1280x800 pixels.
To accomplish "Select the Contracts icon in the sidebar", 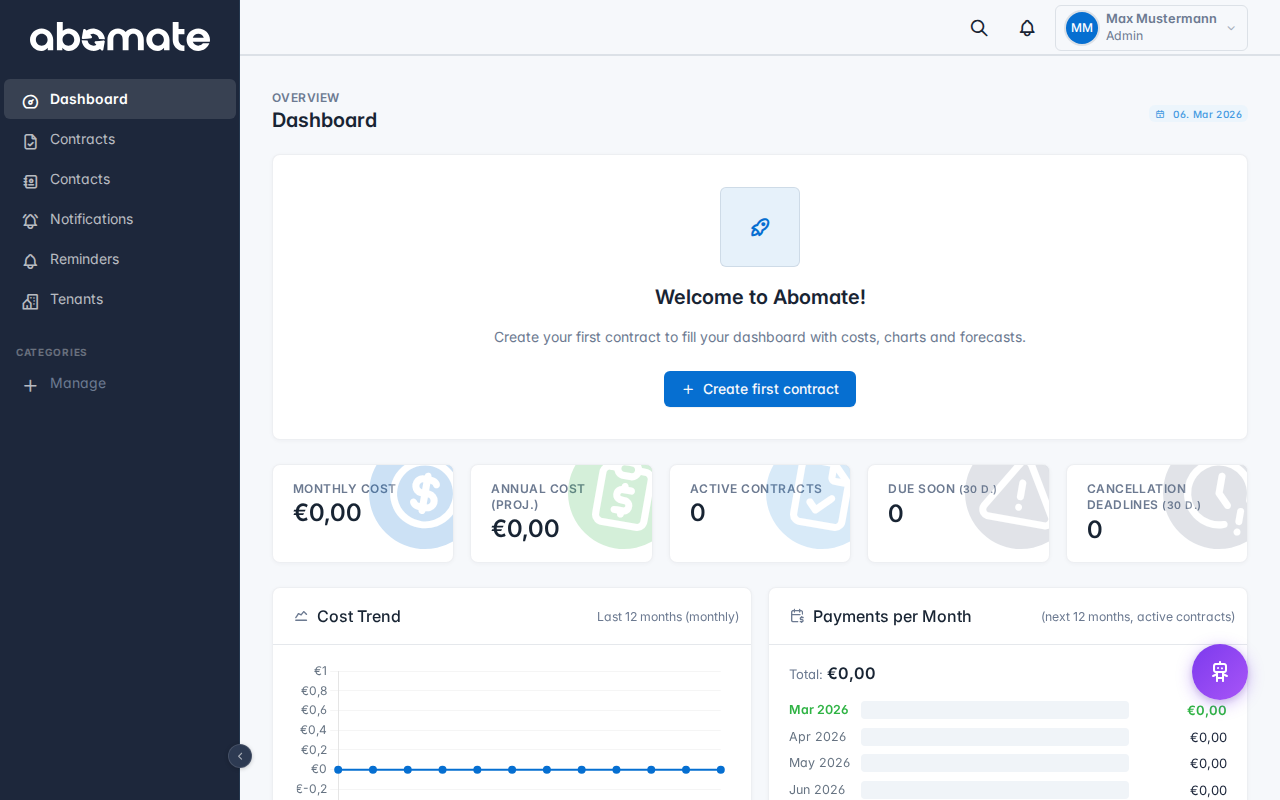I will [30, 139].
